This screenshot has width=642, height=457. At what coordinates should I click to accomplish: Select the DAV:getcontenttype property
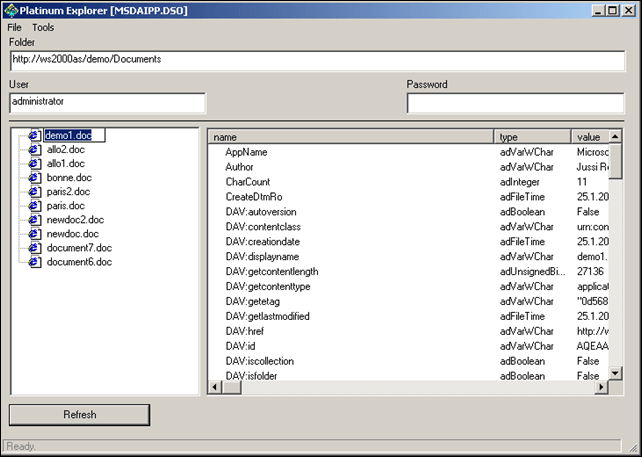pyautogui.click(x=409, y=287)
